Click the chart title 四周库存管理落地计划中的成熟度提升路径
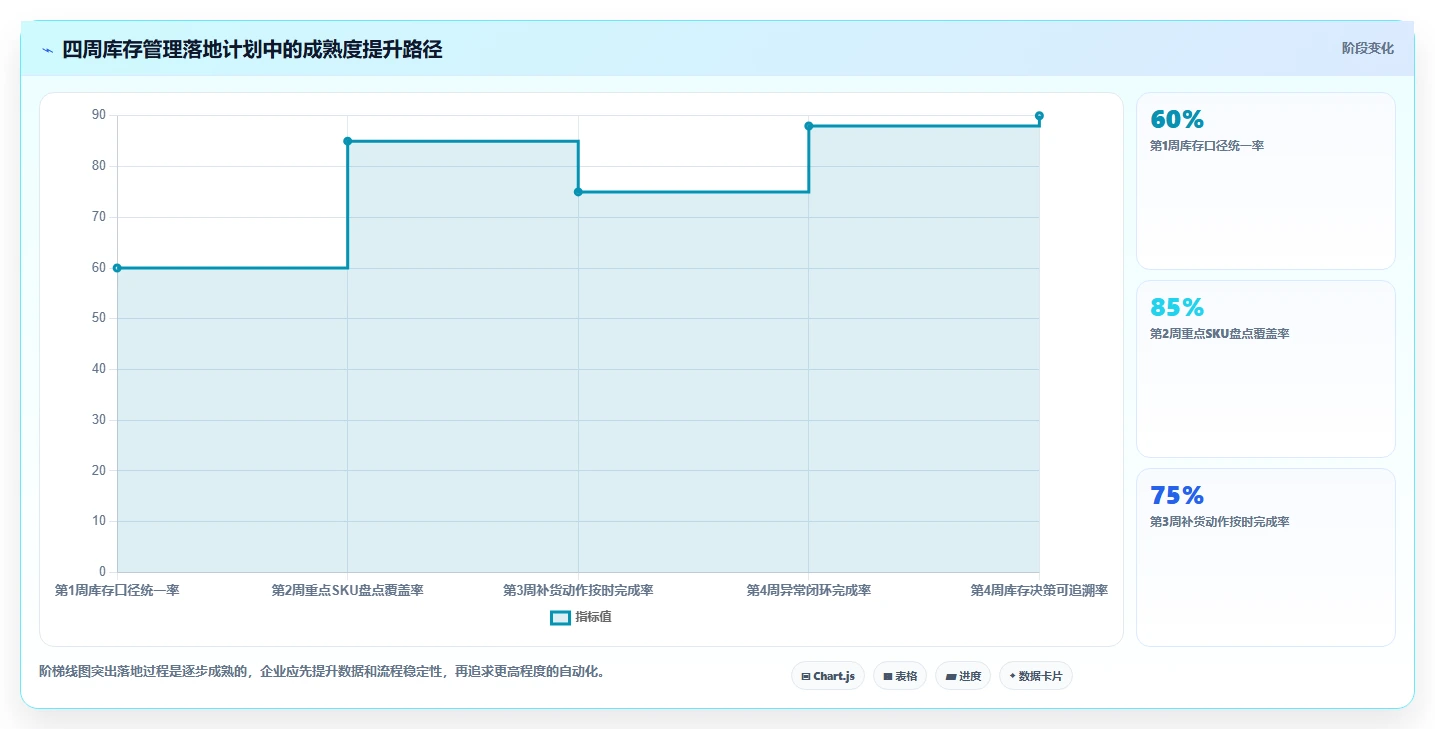 click(x=252, y=49)
